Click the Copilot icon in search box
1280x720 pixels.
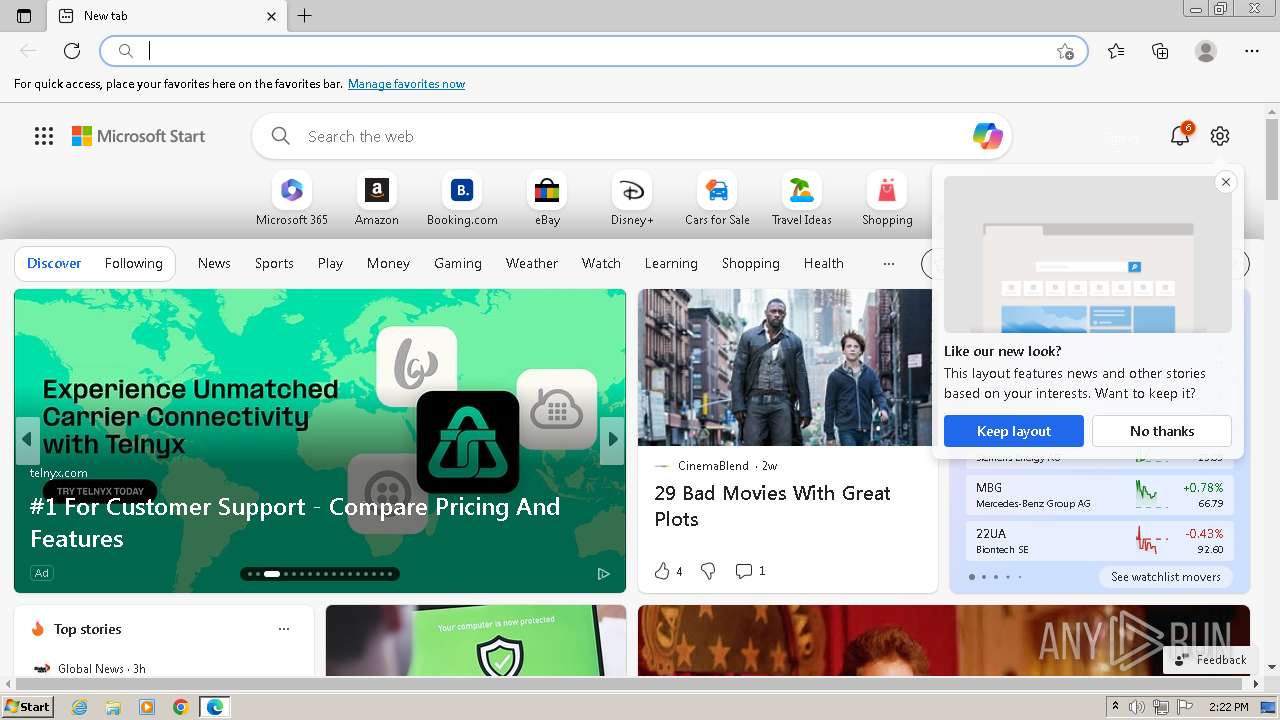[988, 136]
